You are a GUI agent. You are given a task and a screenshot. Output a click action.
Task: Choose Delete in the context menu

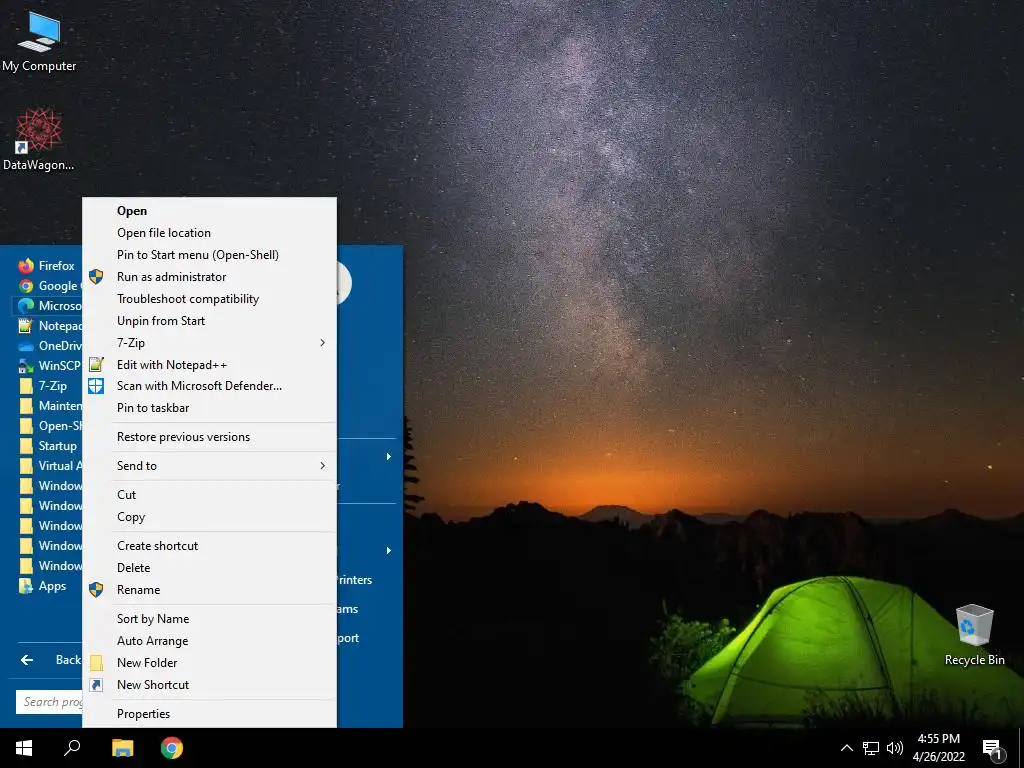pos(210,568)
